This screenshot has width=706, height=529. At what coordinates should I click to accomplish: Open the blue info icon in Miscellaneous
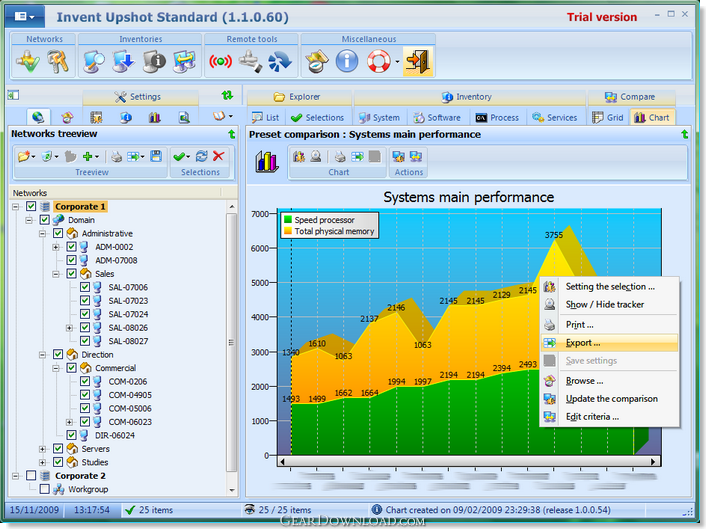pyautogui.click(x=347, y=61)
